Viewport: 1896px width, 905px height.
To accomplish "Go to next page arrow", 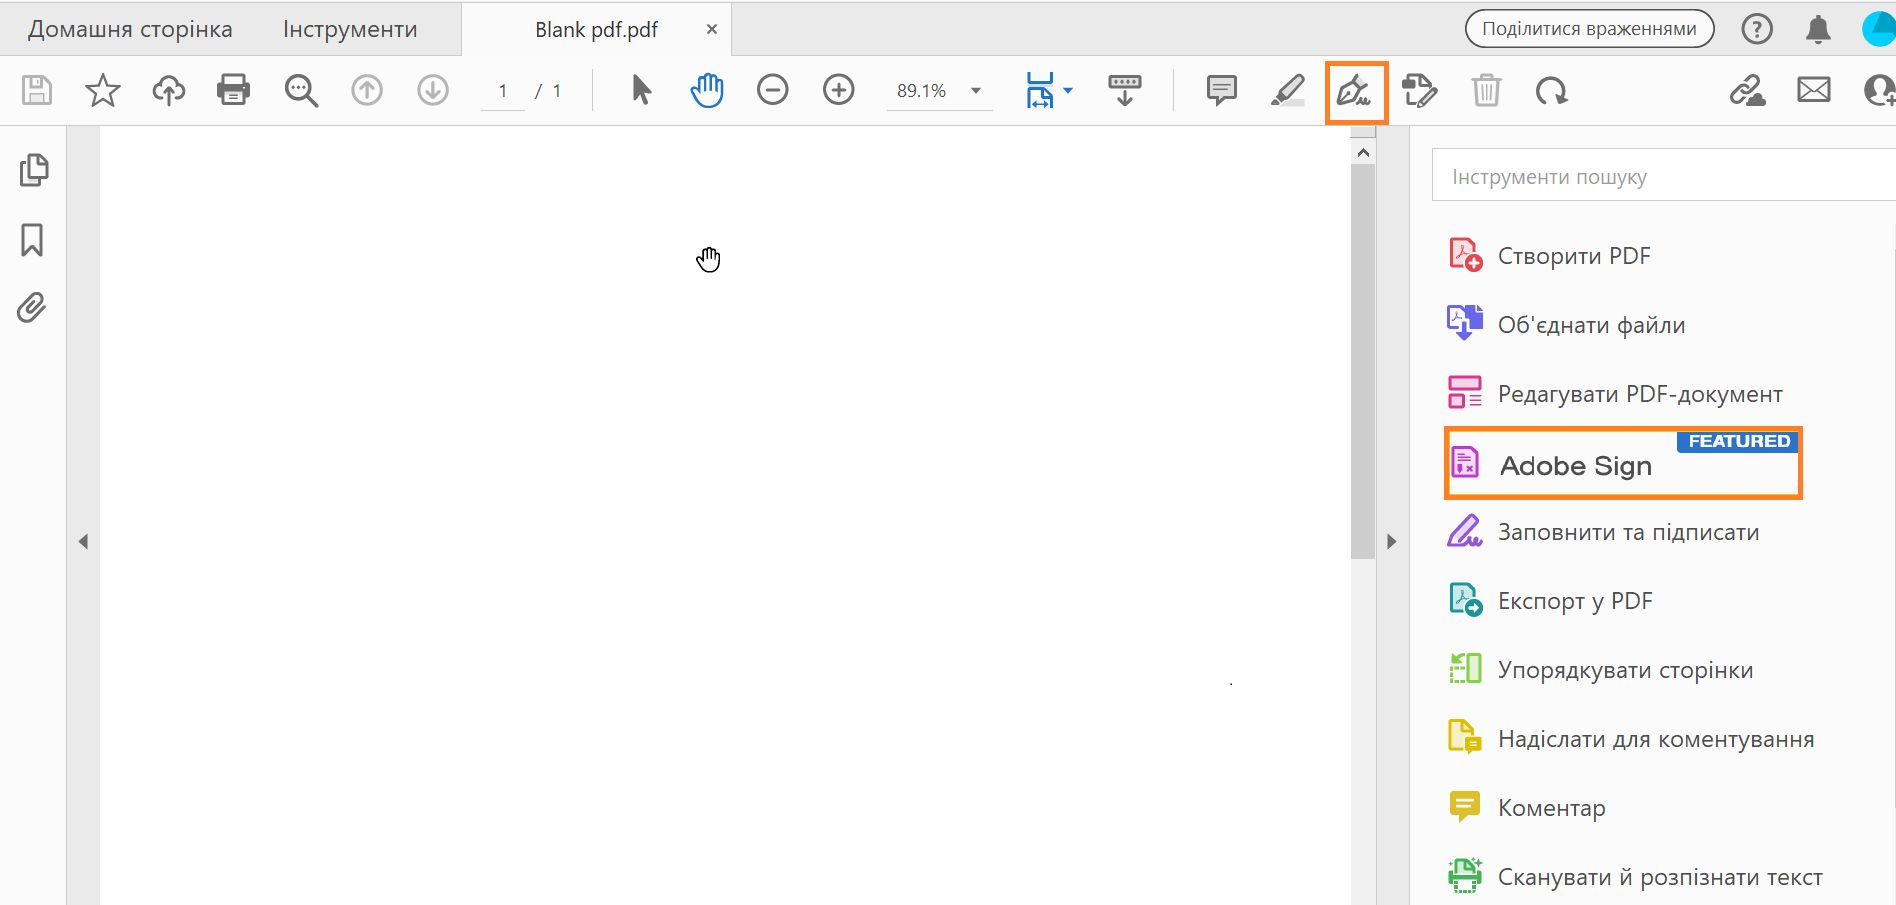I will [x=433, y=91].
